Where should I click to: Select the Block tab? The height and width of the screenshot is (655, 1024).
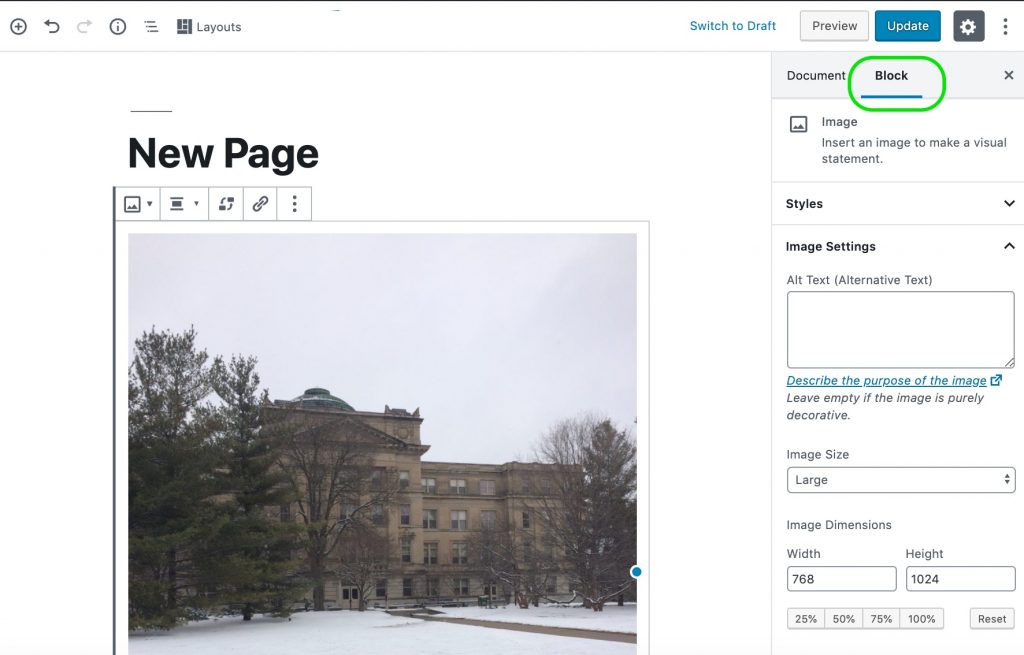pyautogui.click(x=891, y=76)
